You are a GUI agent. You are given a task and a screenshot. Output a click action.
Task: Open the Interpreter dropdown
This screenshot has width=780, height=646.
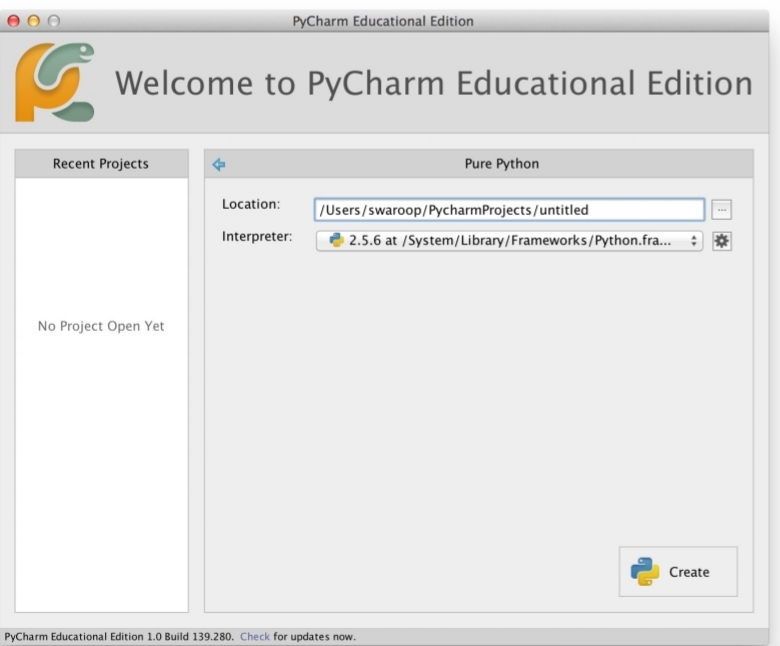(x=509, y=241)
